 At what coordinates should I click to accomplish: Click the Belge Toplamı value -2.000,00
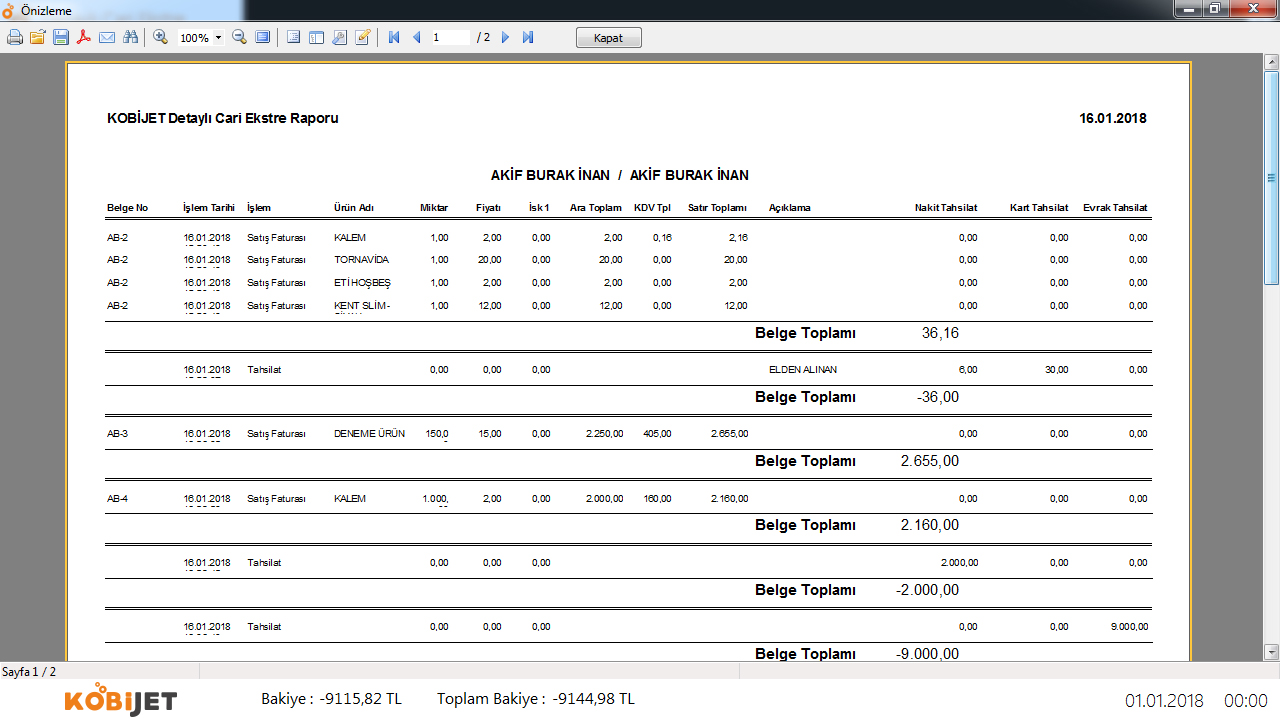[x=928, y=590]
